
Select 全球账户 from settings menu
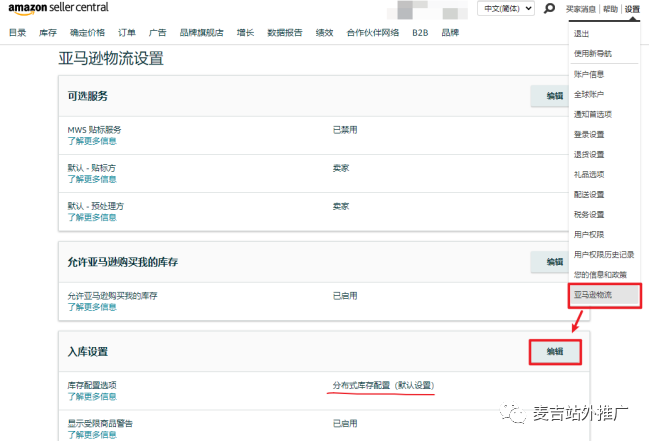coord(589,94)
